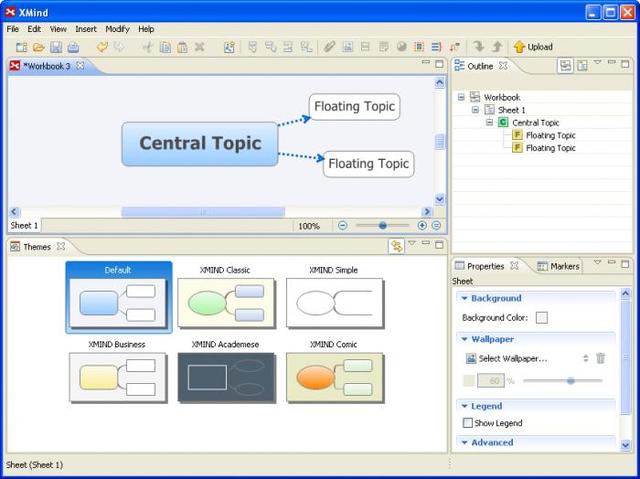This screenshot has width=640, height=479.
Task: Copy the selection using the toolbar icon
Action: click(165, 47)
